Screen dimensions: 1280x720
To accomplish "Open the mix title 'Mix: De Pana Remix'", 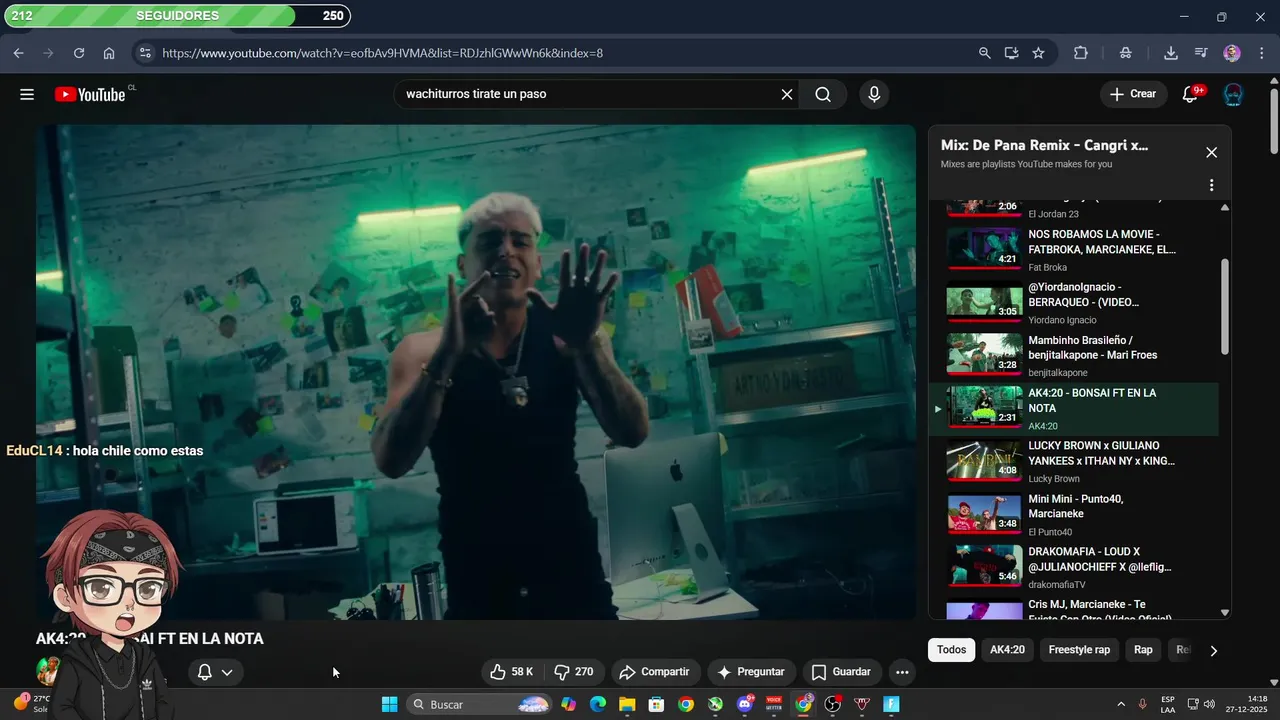I will point(1044,145).
